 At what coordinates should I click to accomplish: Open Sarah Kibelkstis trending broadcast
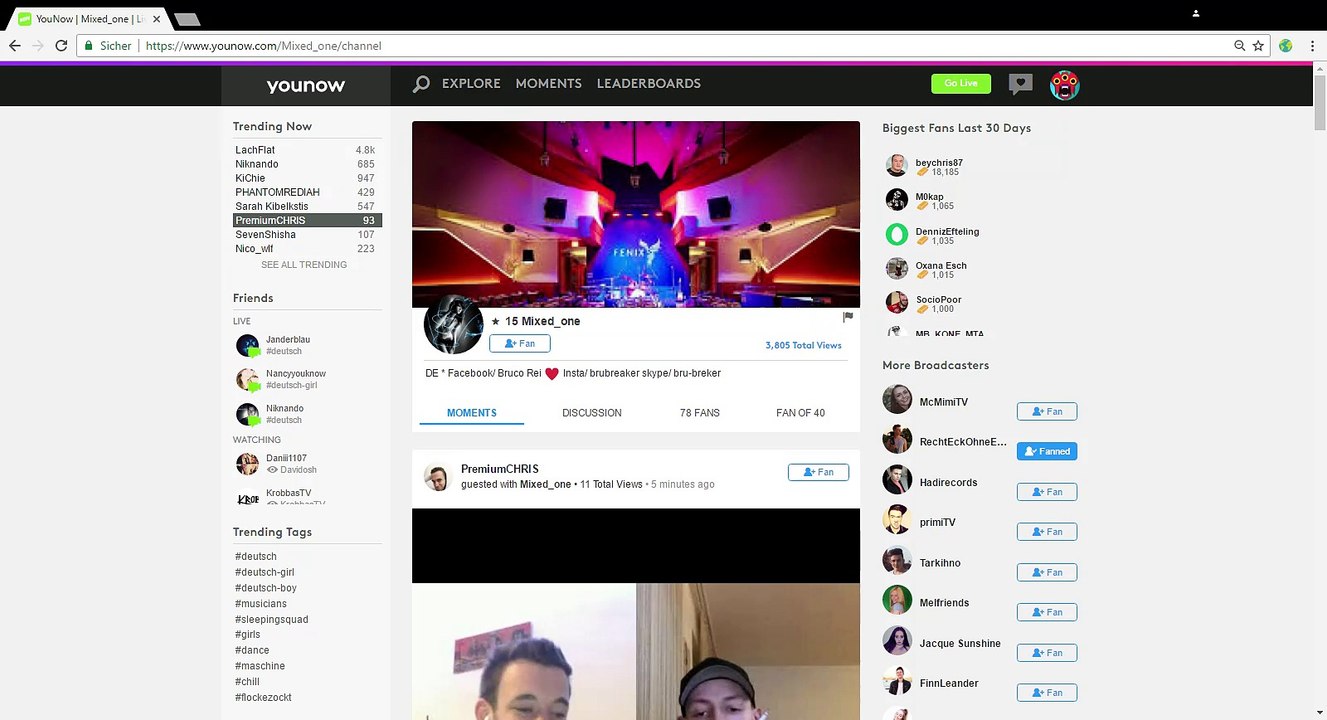tap(307, 206)
